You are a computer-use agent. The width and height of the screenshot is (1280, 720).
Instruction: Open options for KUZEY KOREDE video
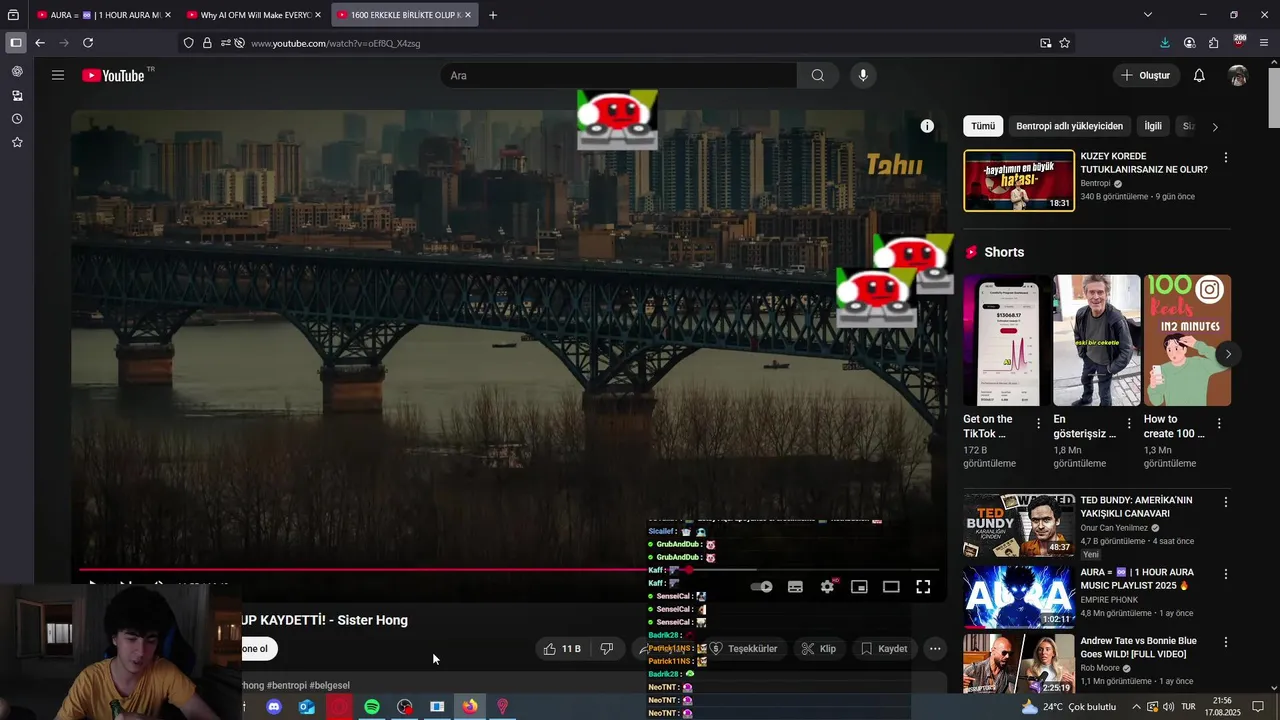tap(1226, 158)
